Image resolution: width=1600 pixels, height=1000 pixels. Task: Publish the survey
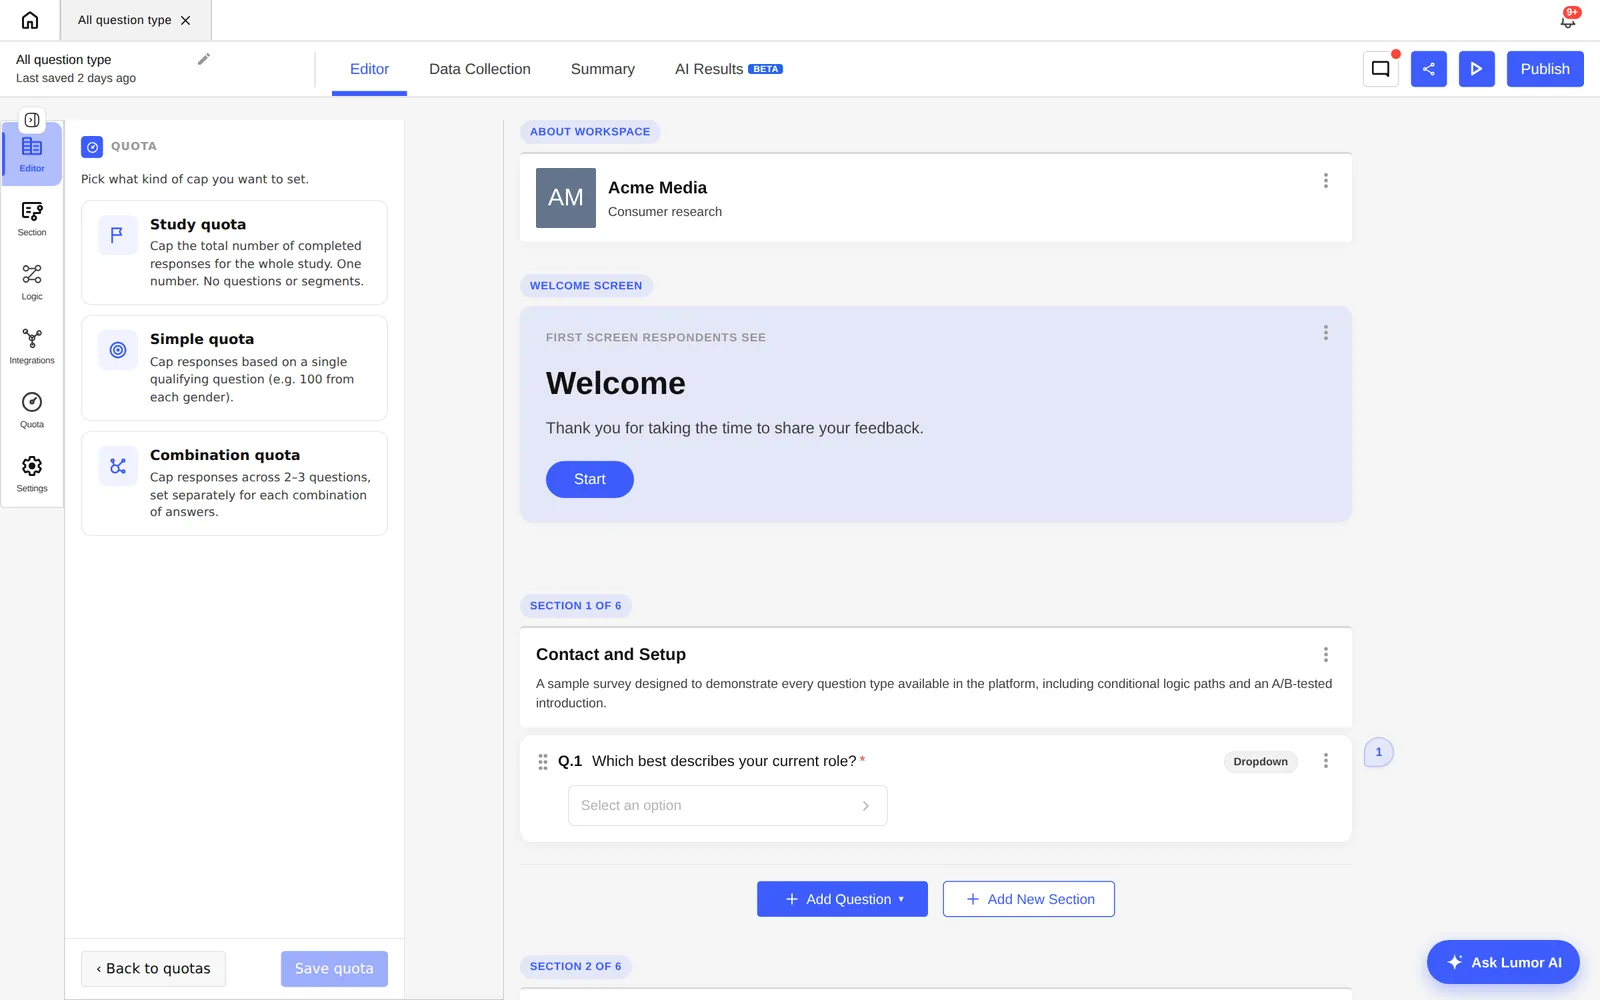tap(1545, 69)
